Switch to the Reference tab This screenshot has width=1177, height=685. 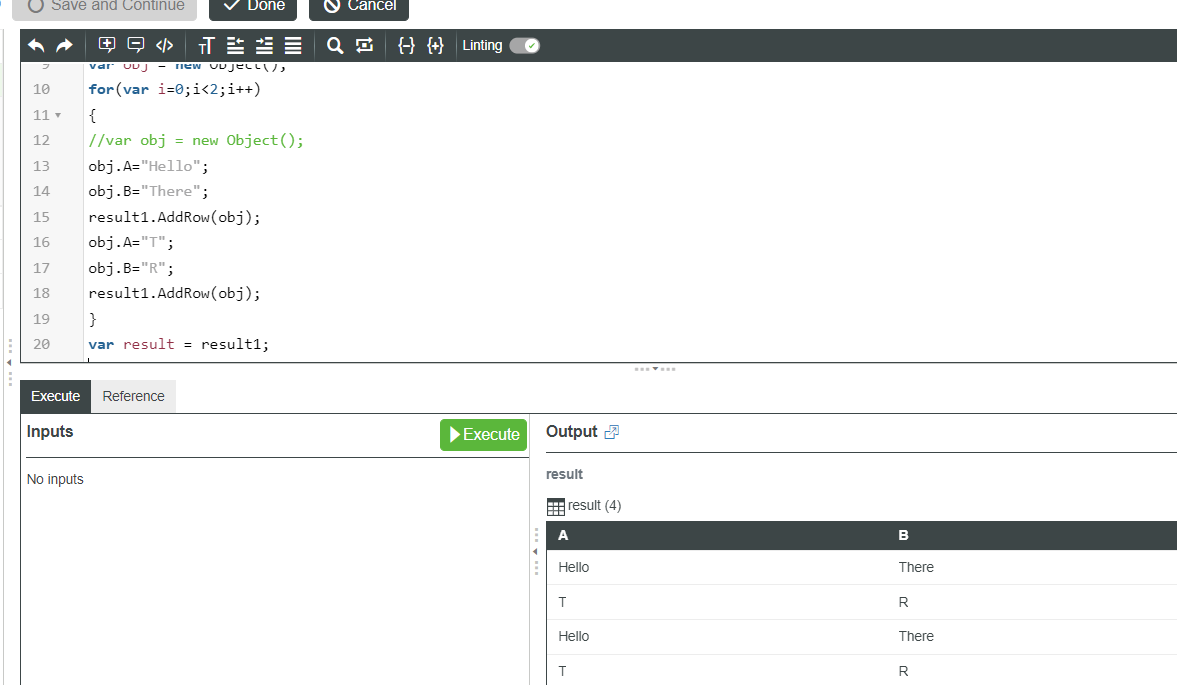tap(133, 396)
